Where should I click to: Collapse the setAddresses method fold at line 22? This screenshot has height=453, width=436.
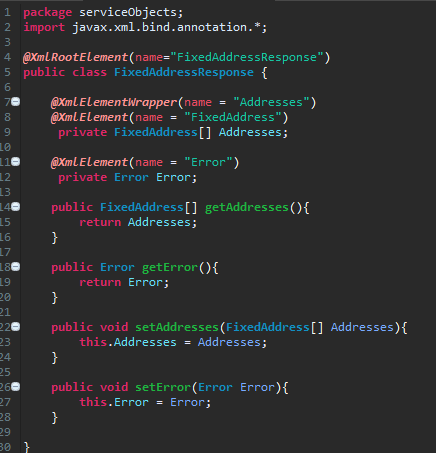pos(16,327)
